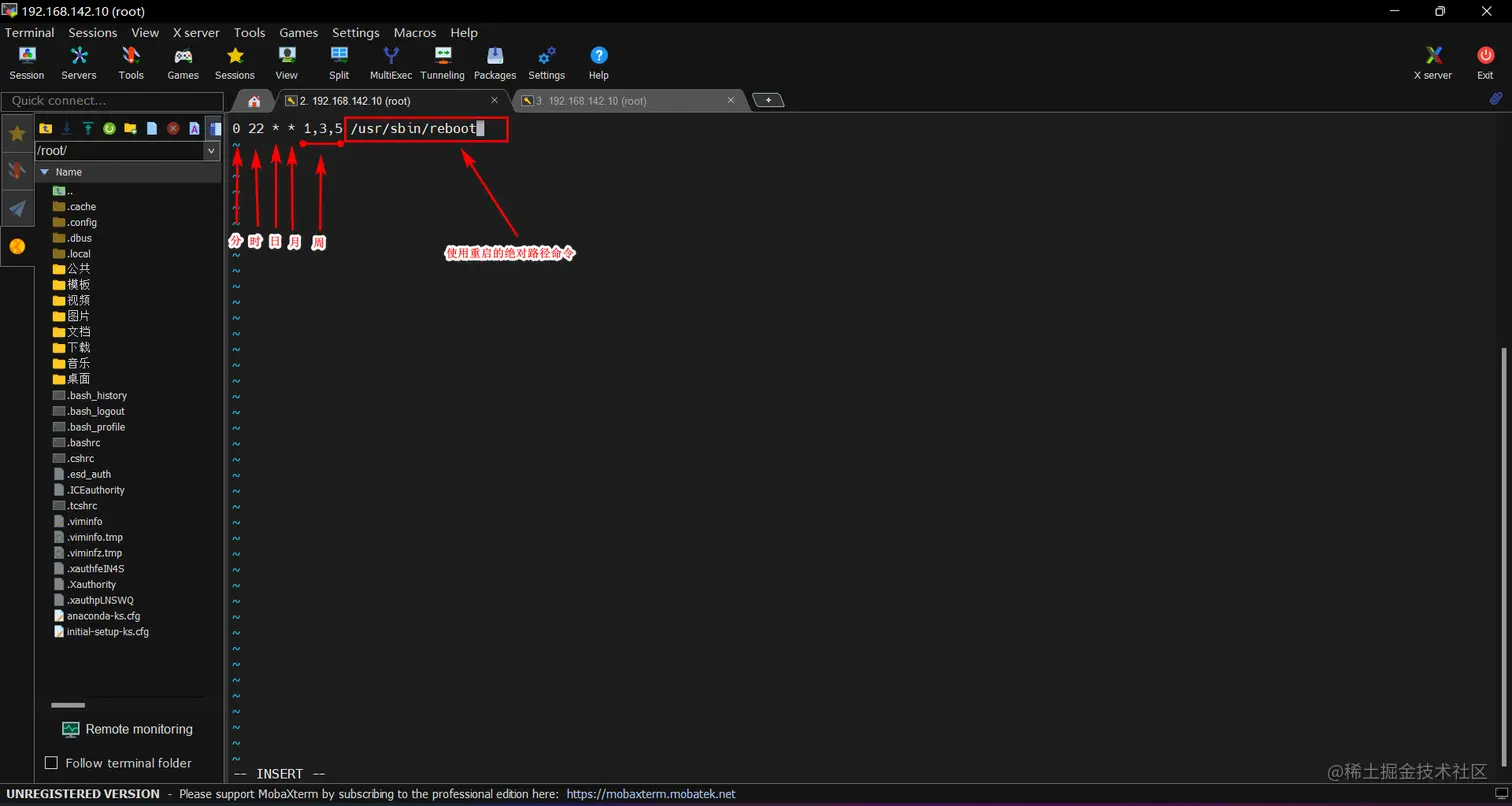
Task: Open the Servers toolbar icon
Action: pyautogui.click(x=79, y=62)
